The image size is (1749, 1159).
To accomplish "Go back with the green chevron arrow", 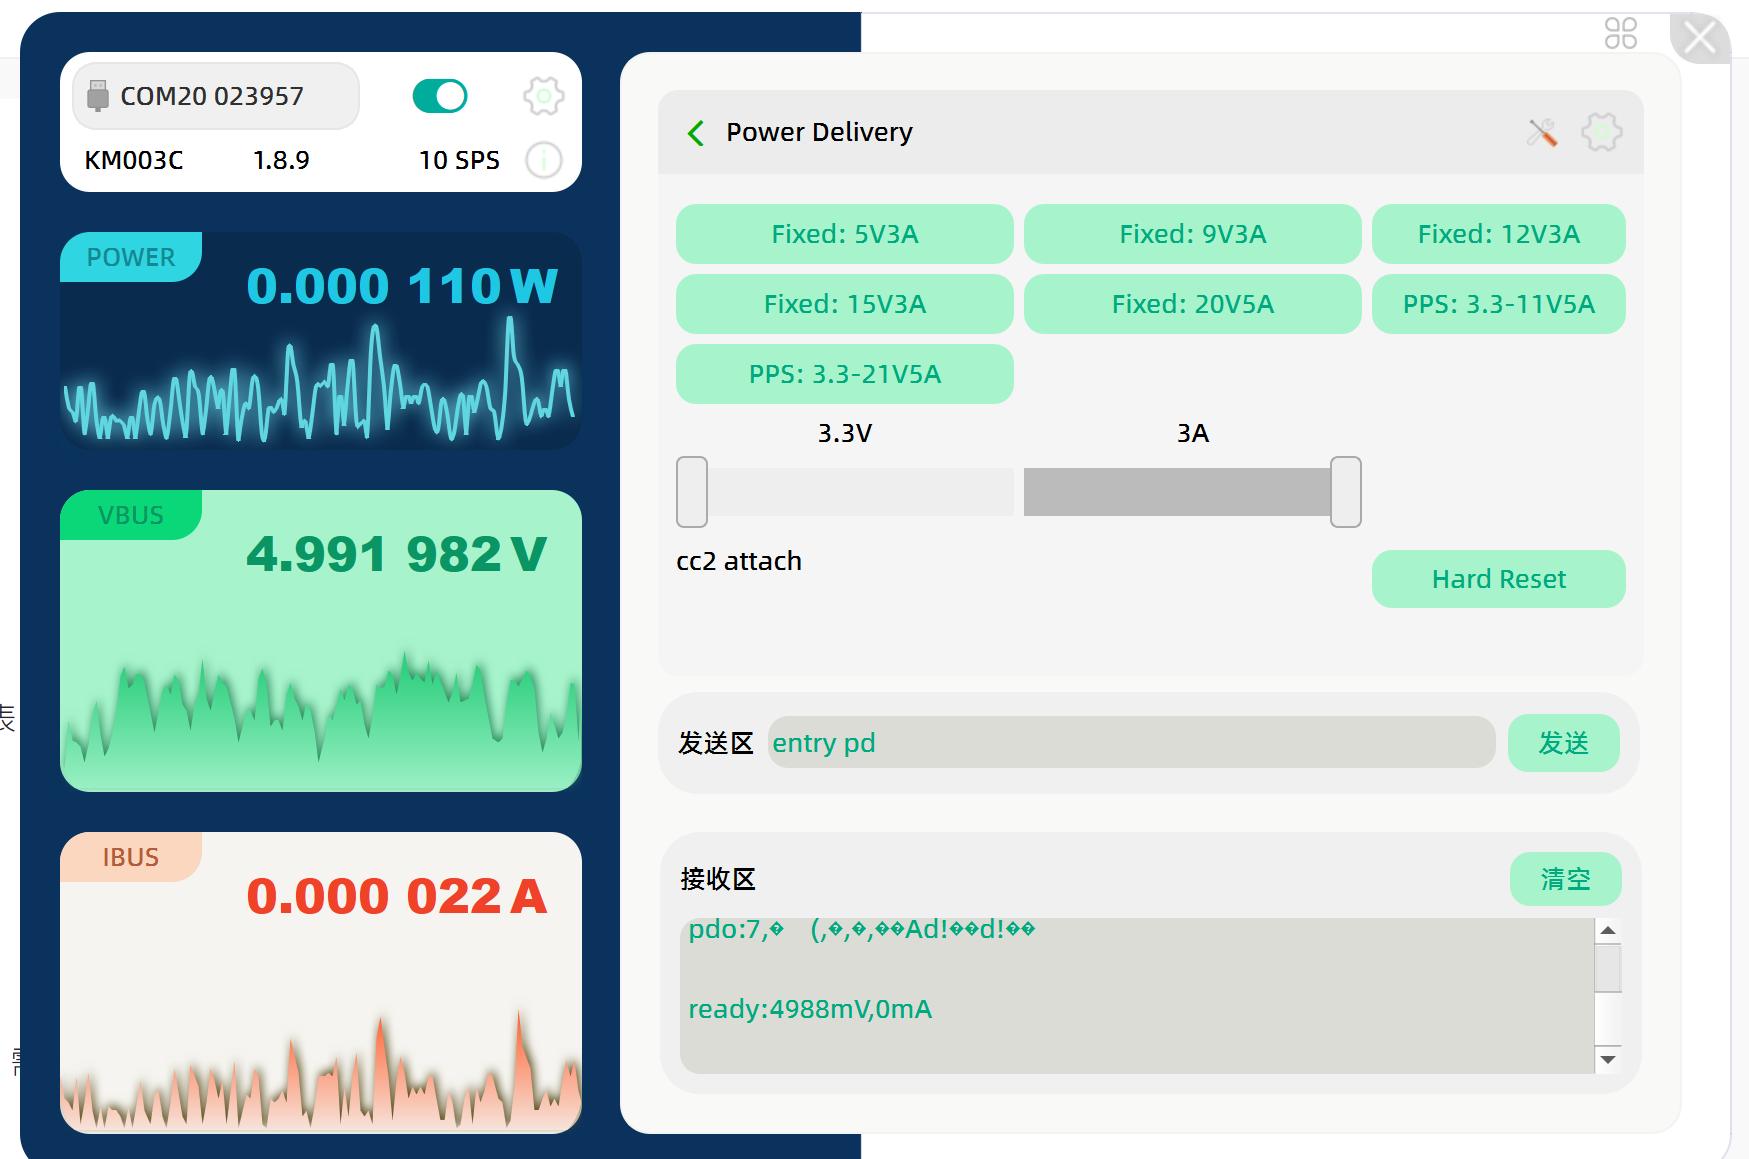I will pyautogui.click(x=696, y=132).
